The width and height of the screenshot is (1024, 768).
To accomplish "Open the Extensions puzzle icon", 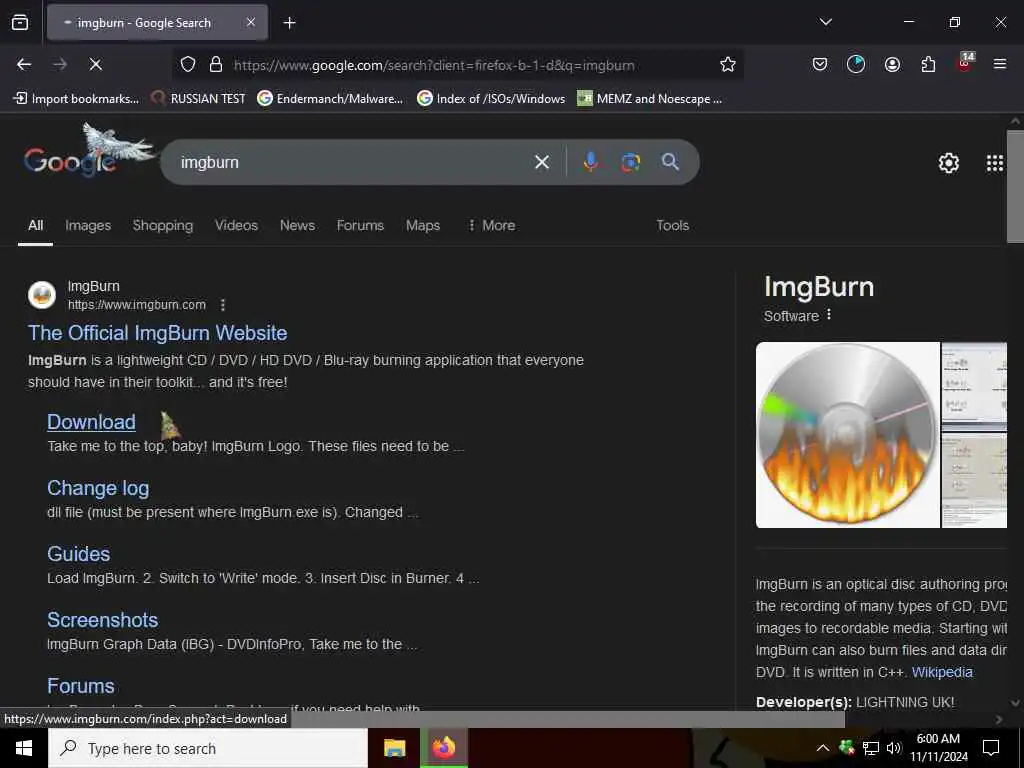I will click(x=928, y=64).
